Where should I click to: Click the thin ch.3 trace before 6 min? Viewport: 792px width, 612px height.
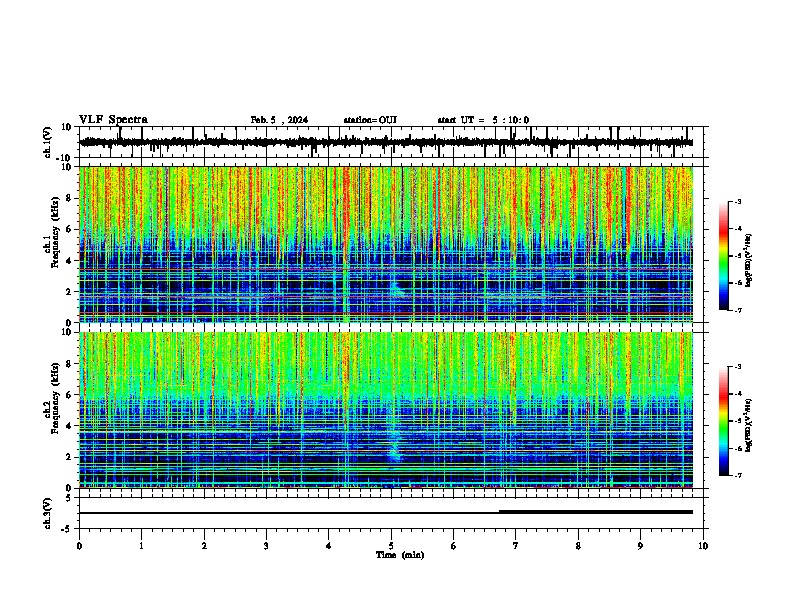point(289,513)
